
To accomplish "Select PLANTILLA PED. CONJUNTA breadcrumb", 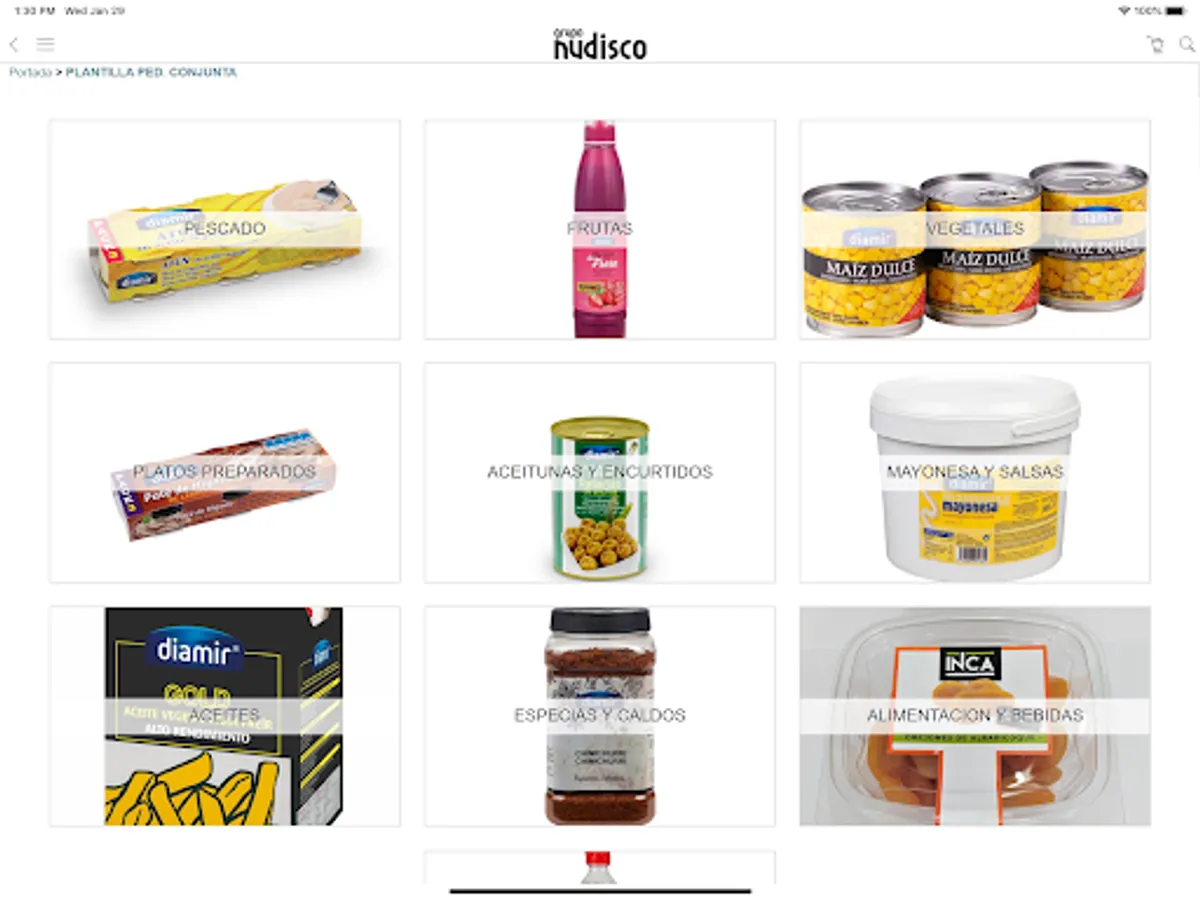I will (x=152, y=73).
